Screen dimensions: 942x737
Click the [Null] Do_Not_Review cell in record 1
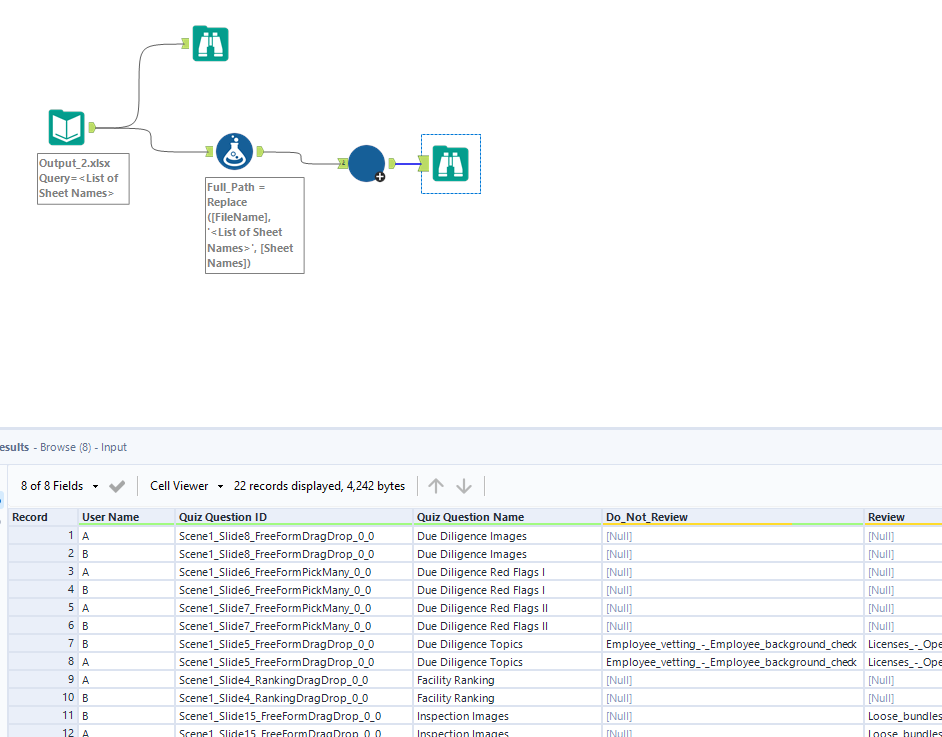[x=733, y=536]
